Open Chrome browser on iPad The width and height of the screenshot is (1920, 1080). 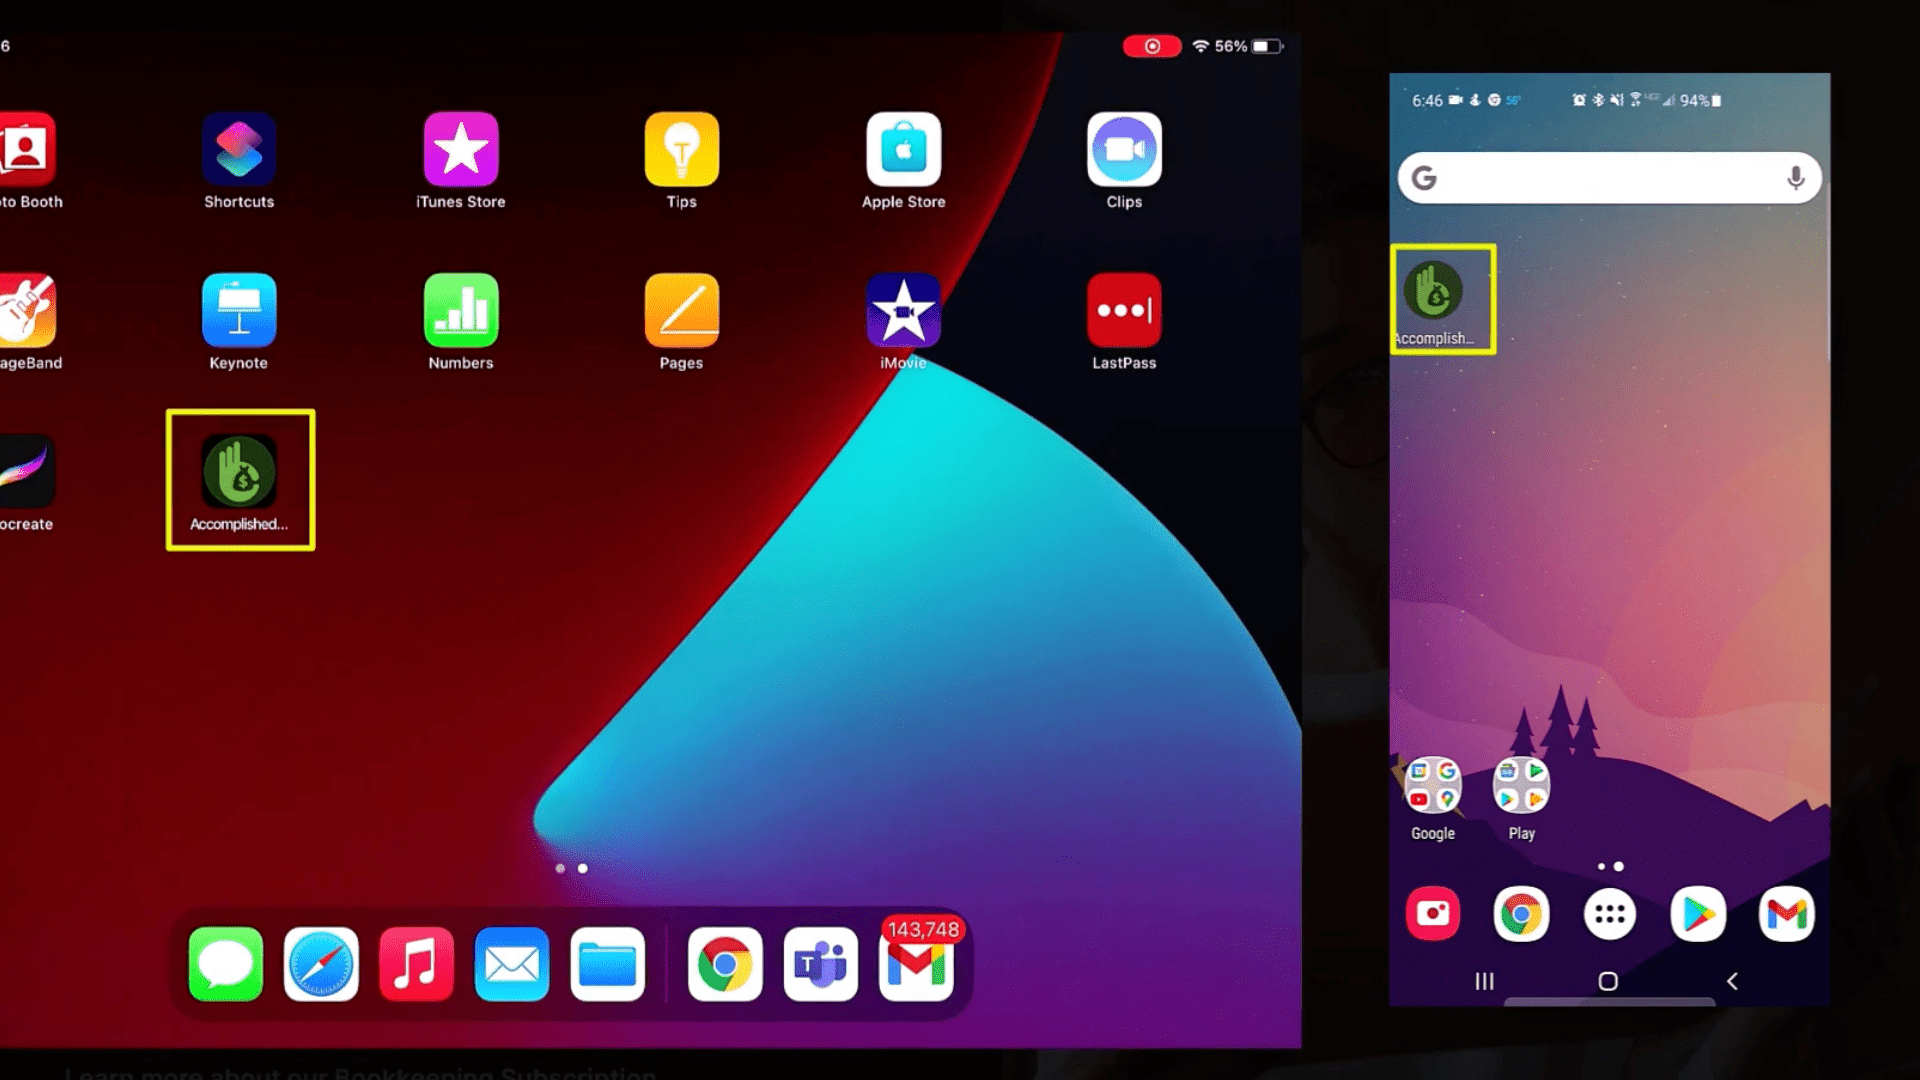click(724, 963)
